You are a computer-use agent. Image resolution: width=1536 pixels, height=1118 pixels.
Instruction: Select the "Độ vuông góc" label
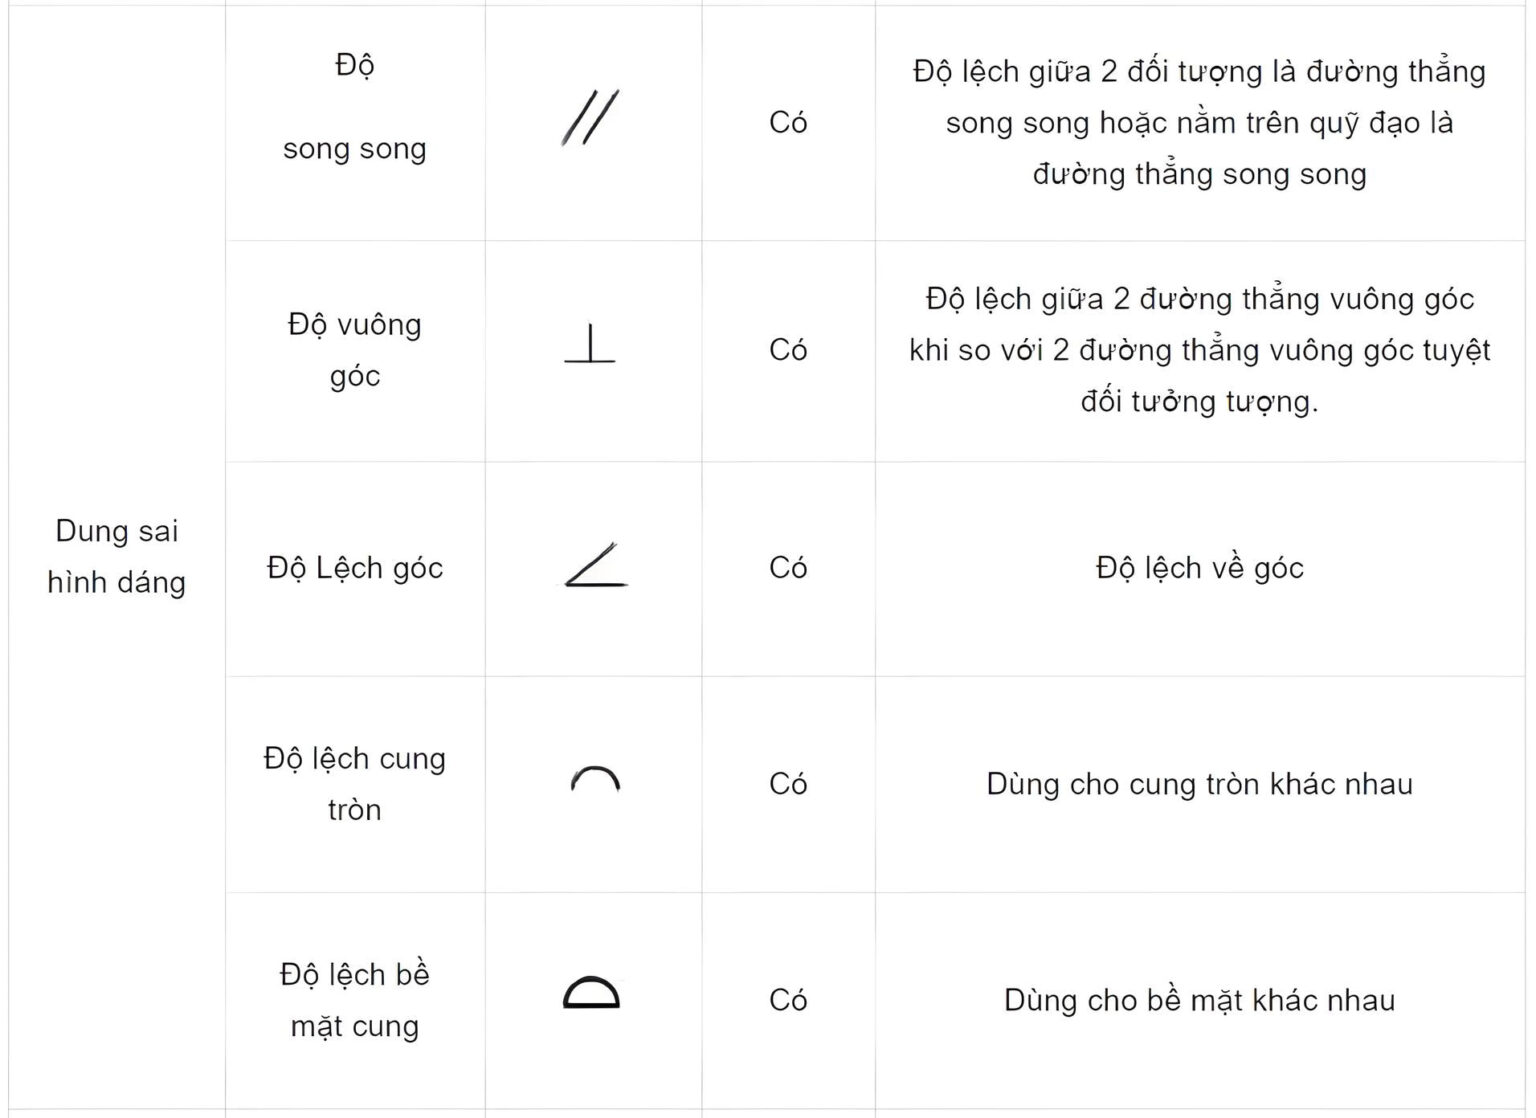354,349
